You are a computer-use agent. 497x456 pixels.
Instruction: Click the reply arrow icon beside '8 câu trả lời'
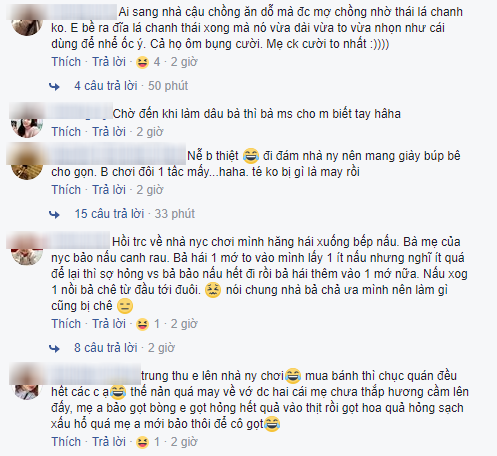click(x=54, y=348)
